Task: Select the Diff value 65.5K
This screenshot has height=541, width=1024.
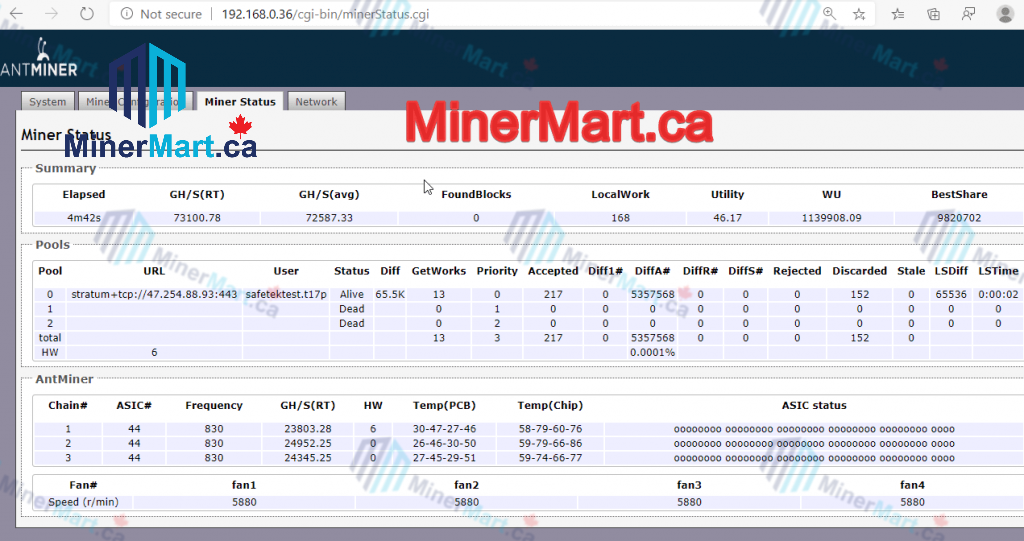Action: 390,294
